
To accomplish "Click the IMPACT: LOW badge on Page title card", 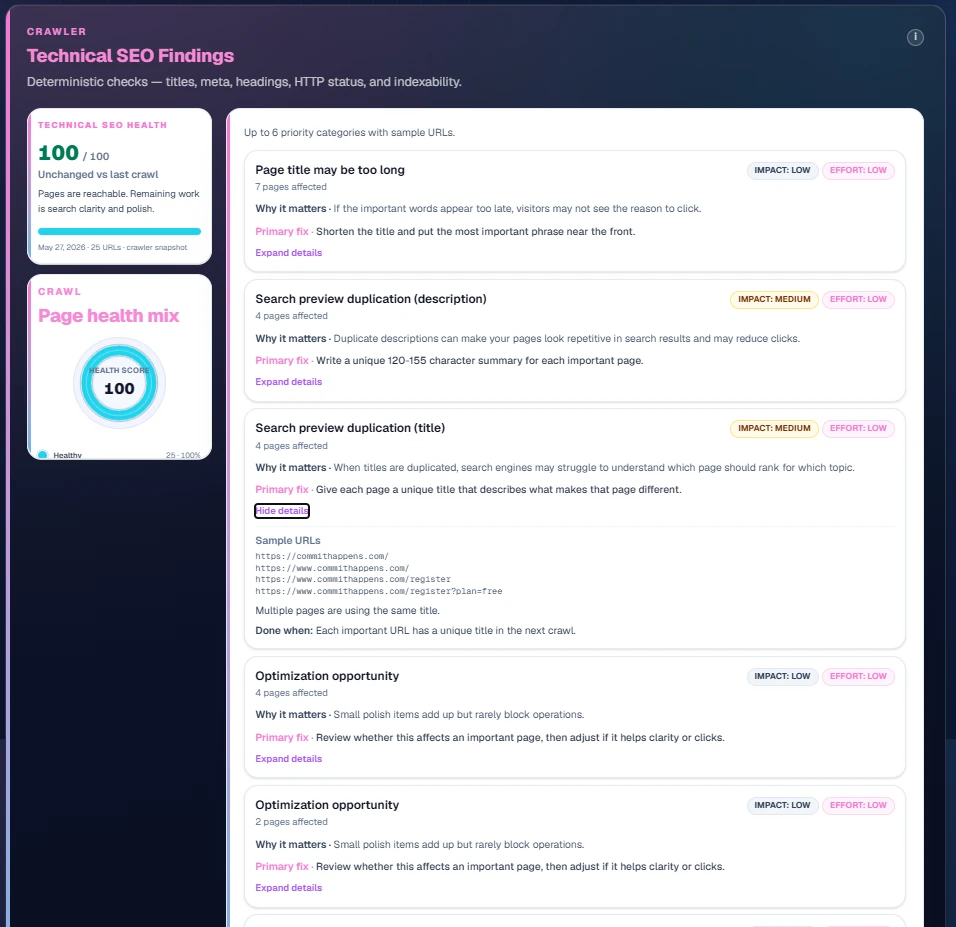I will click(x=782, y=170).
